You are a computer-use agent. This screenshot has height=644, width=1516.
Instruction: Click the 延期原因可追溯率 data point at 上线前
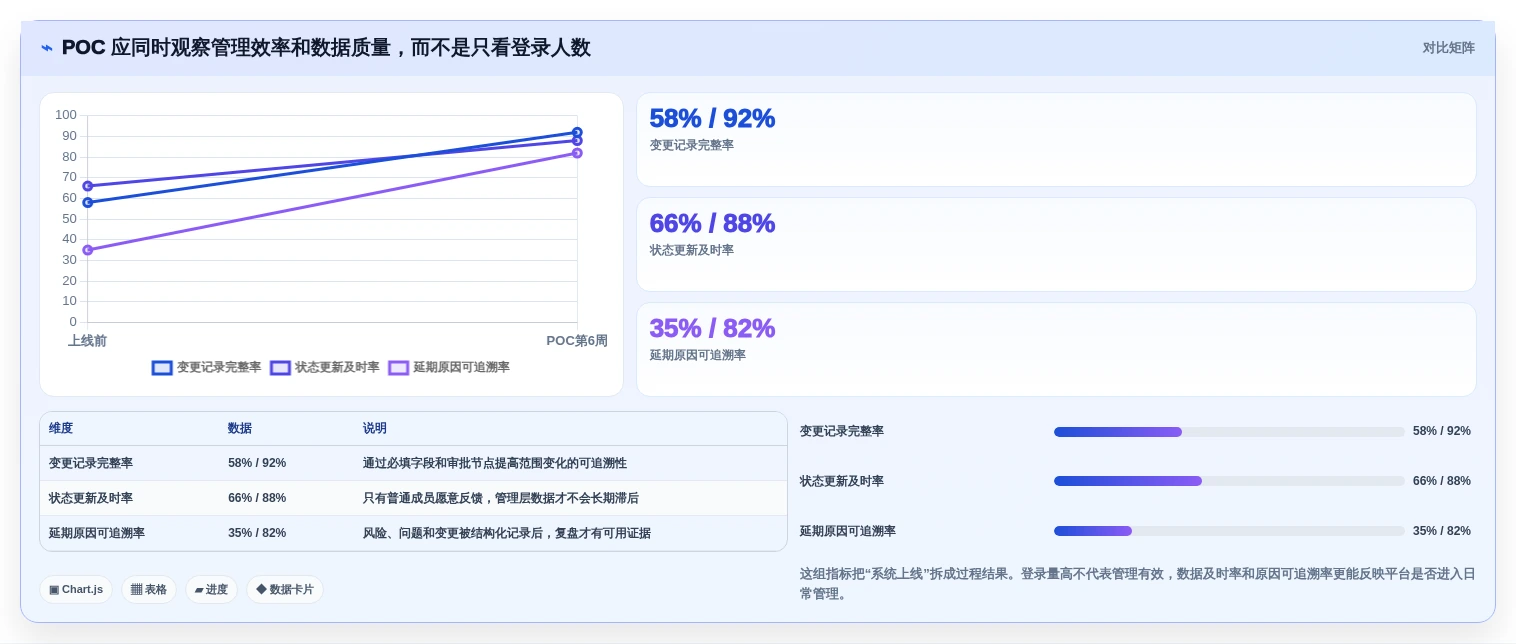pyautogui.click(x=88, y=250)
